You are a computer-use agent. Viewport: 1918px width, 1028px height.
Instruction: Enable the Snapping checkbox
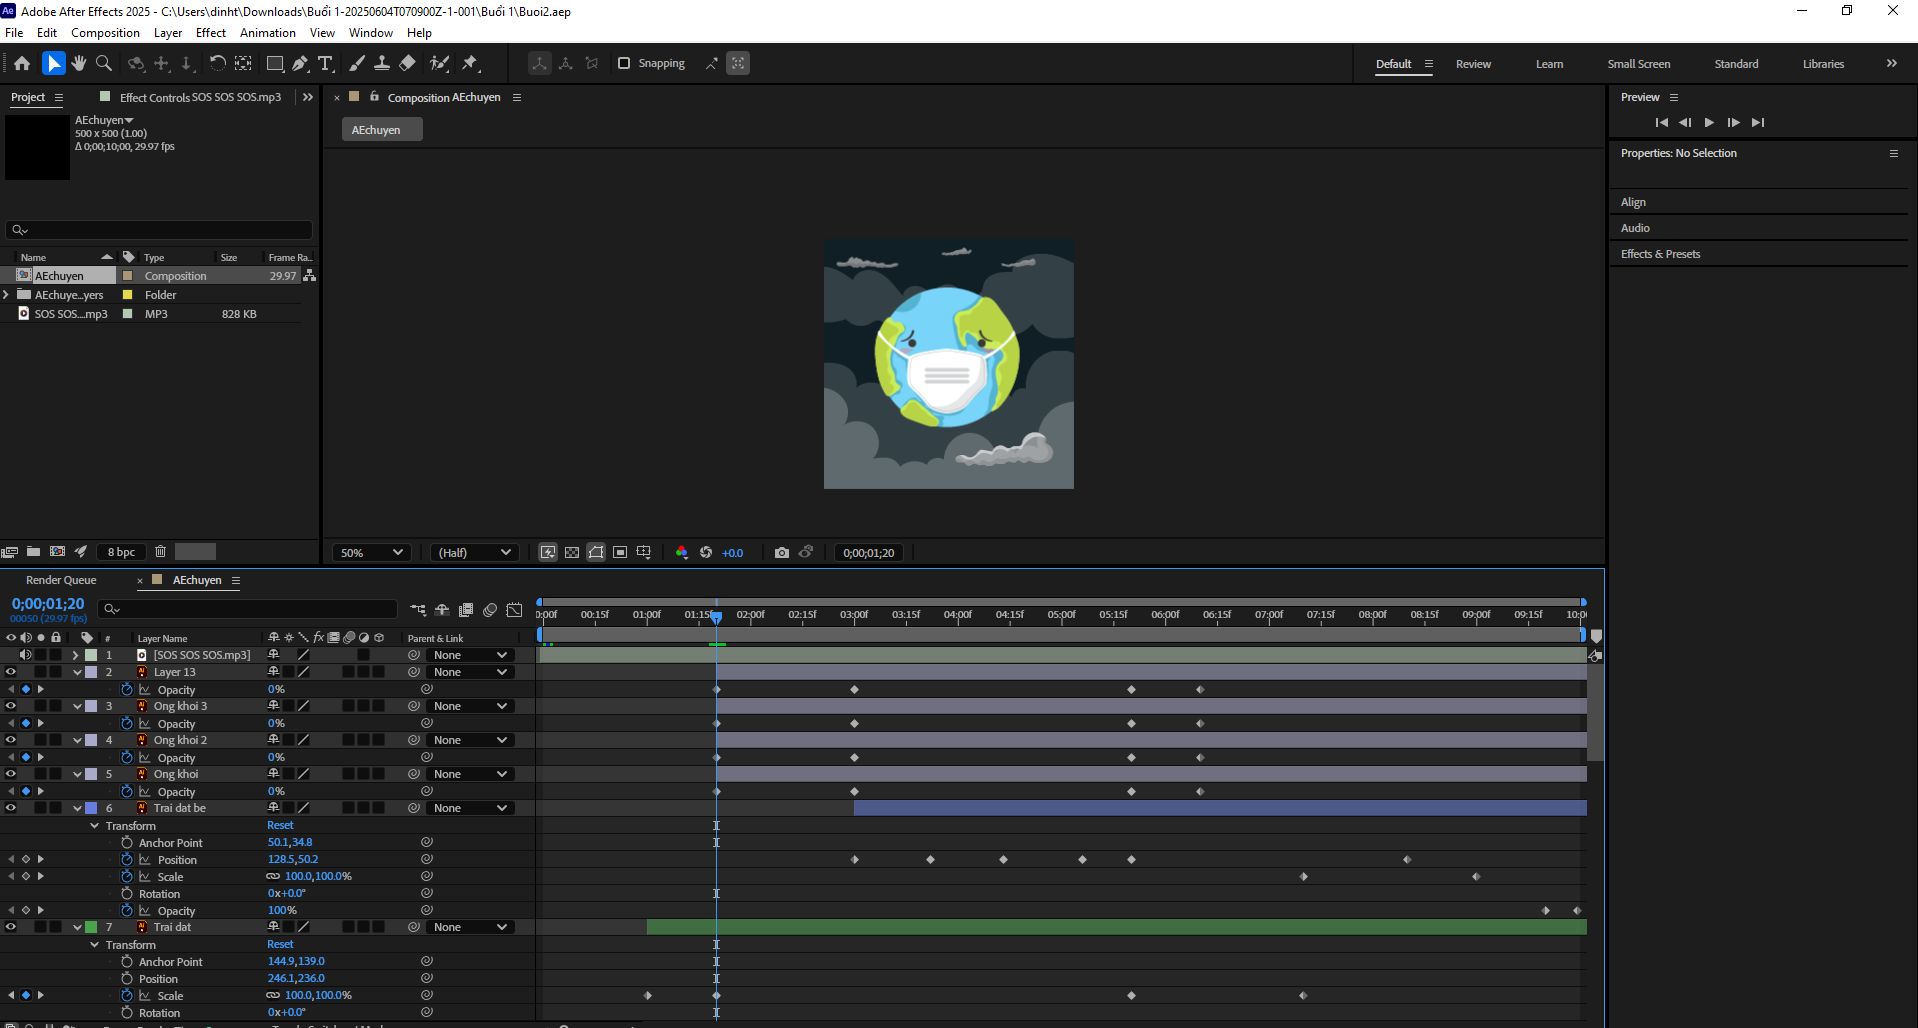click(x=624, y=63)
